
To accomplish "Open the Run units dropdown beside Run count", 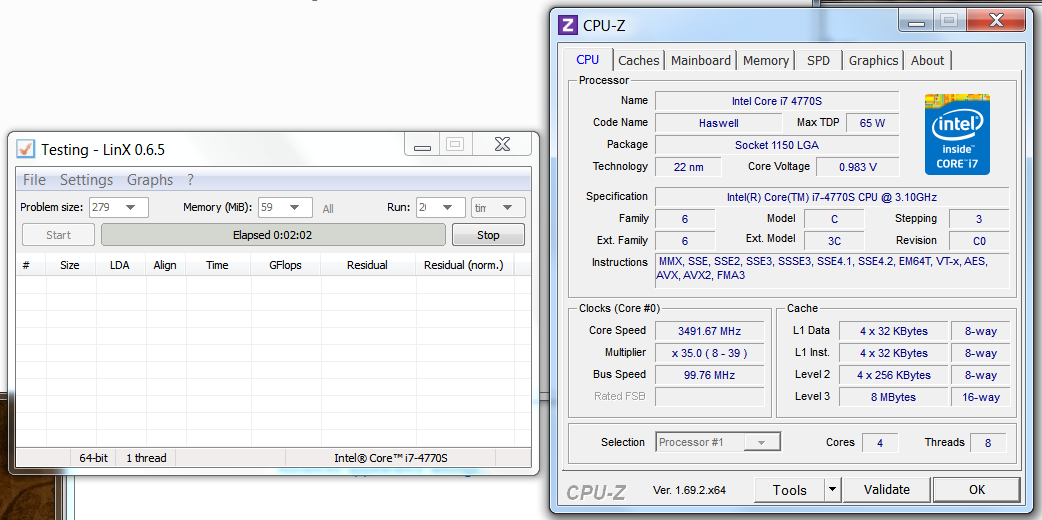I will [498, 207].
